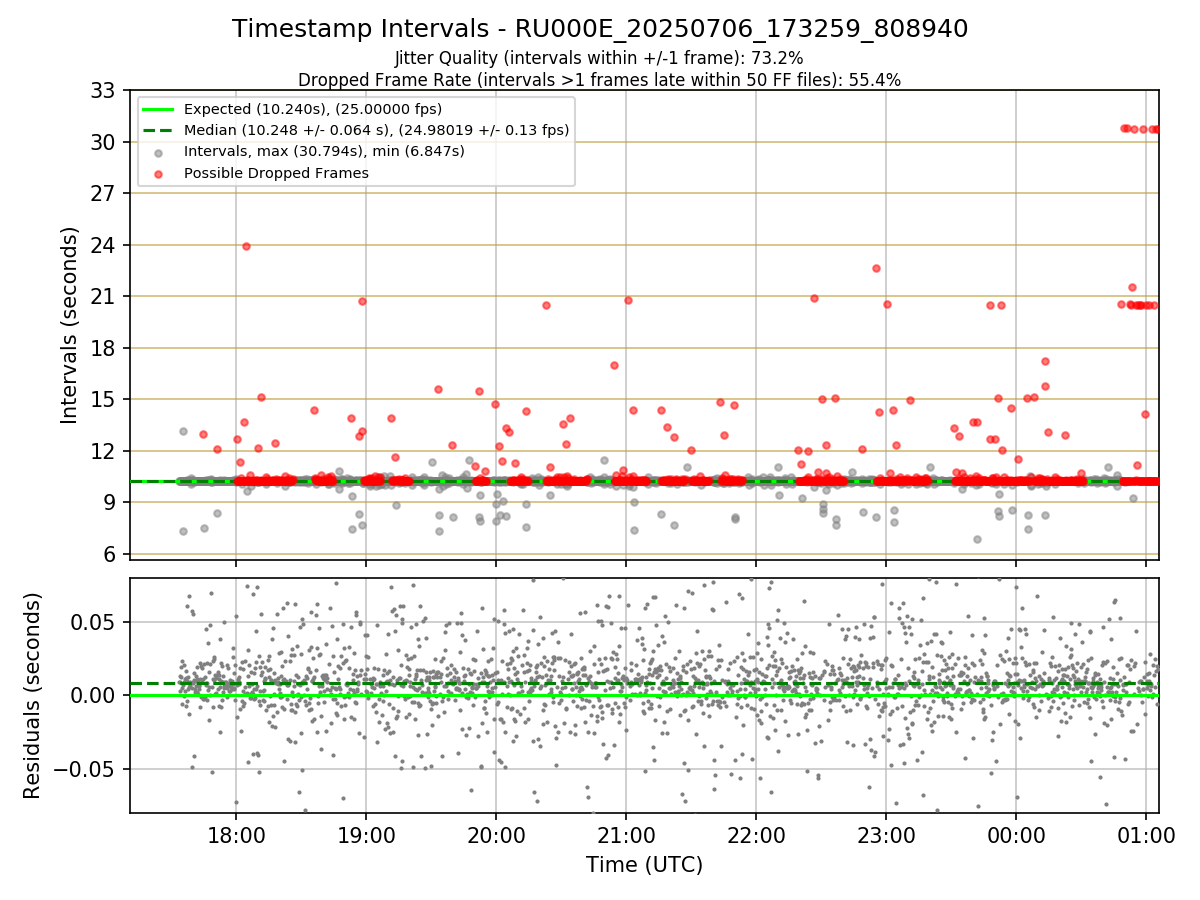Click the "Intervals (seconds)" y-axis label

tap(69, 325)
